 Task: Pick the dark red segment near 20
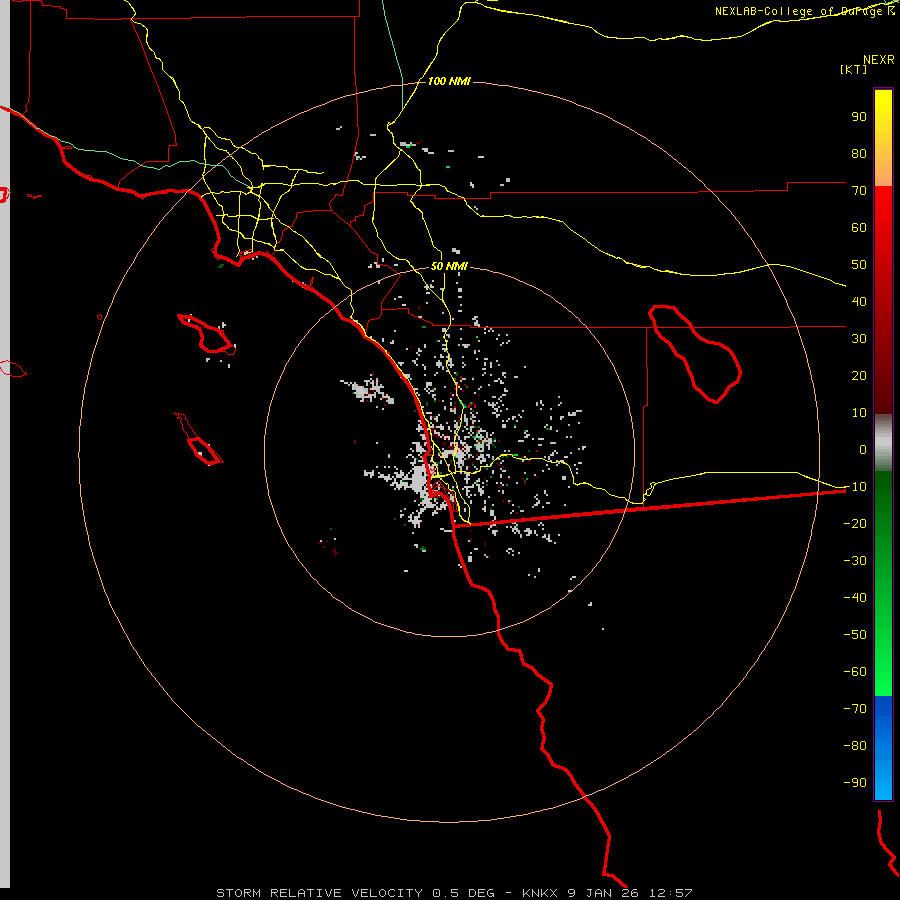[x=883, y=376]
